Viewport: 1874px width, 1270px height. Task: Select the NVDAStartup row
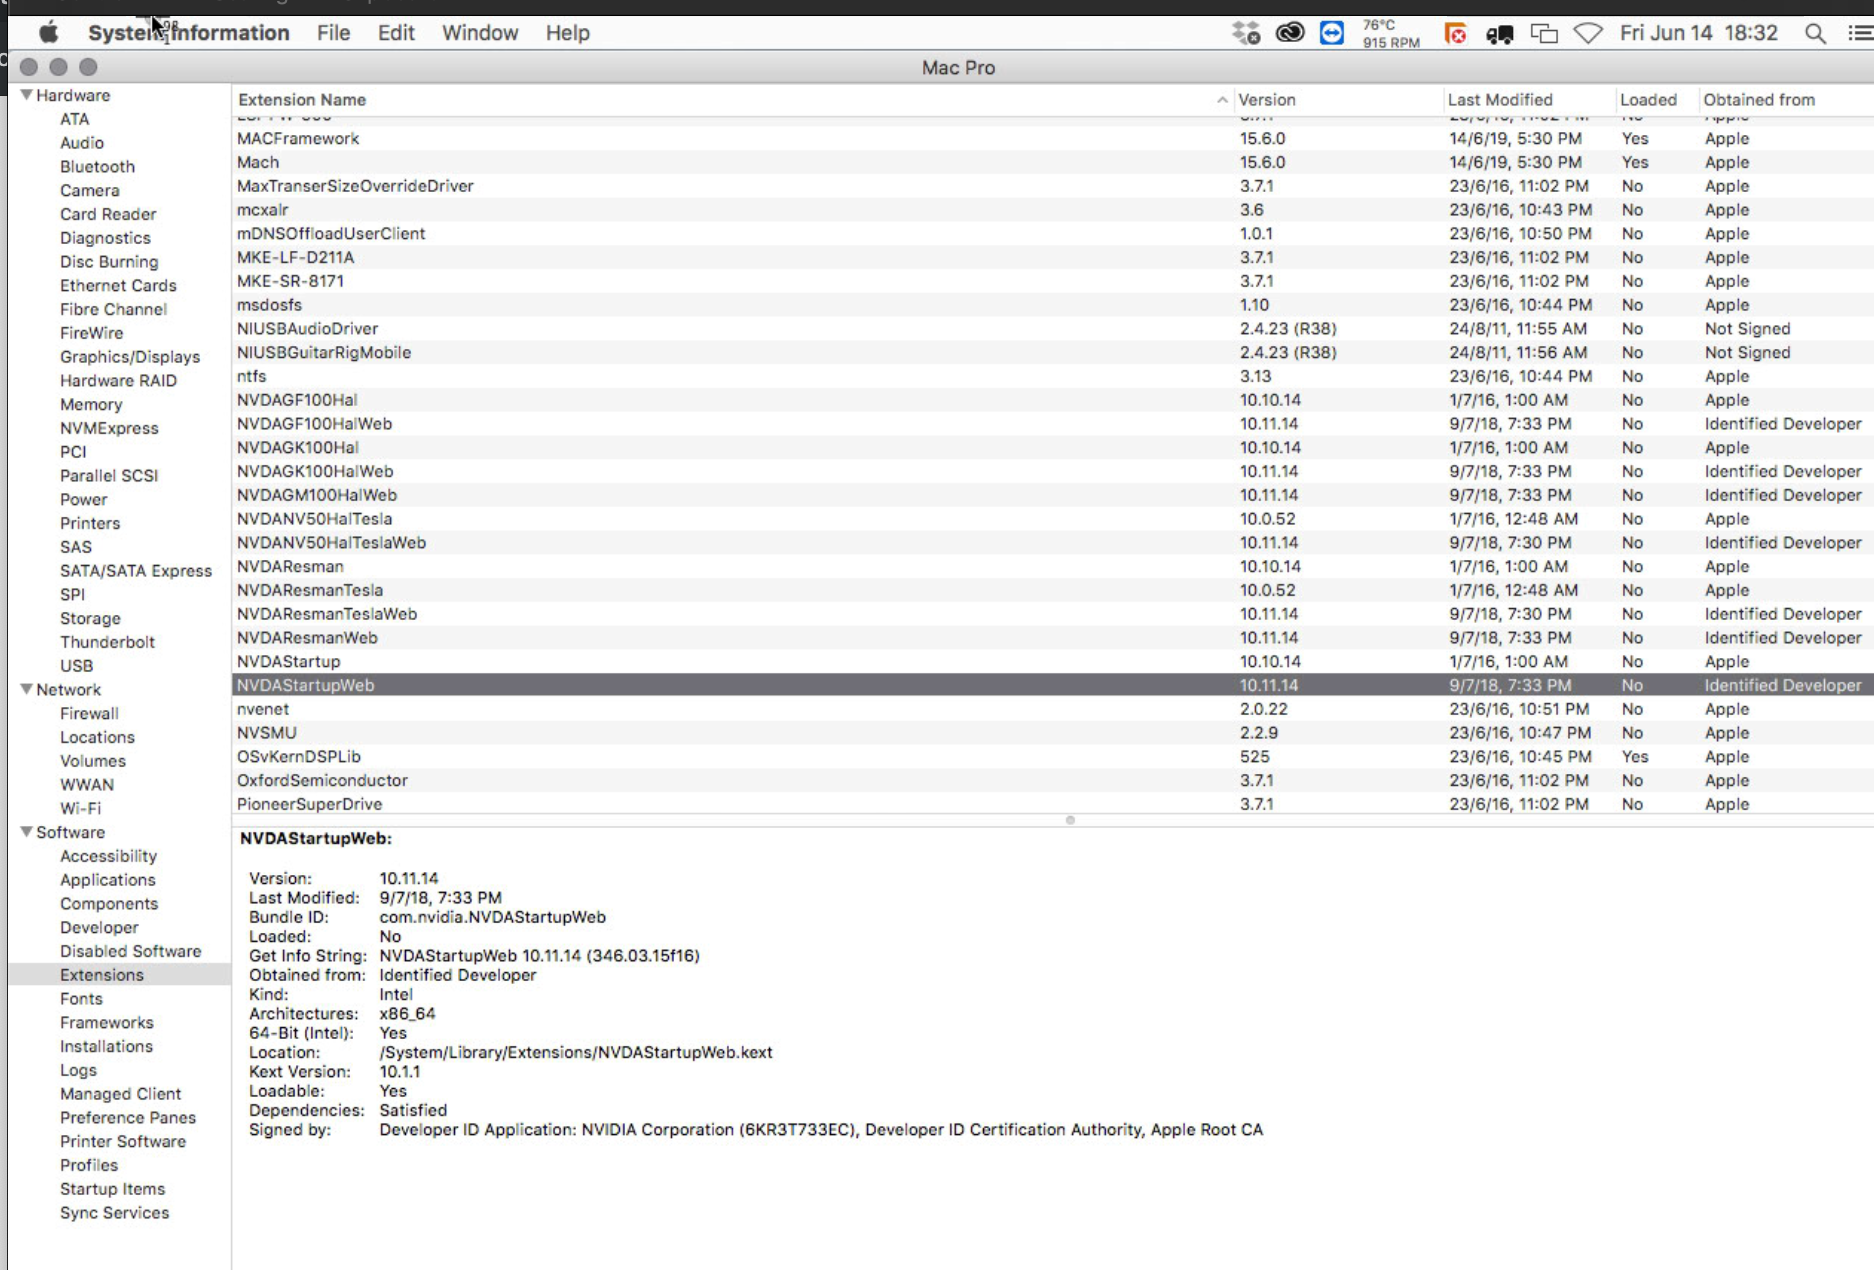(x=1053, y=661)
